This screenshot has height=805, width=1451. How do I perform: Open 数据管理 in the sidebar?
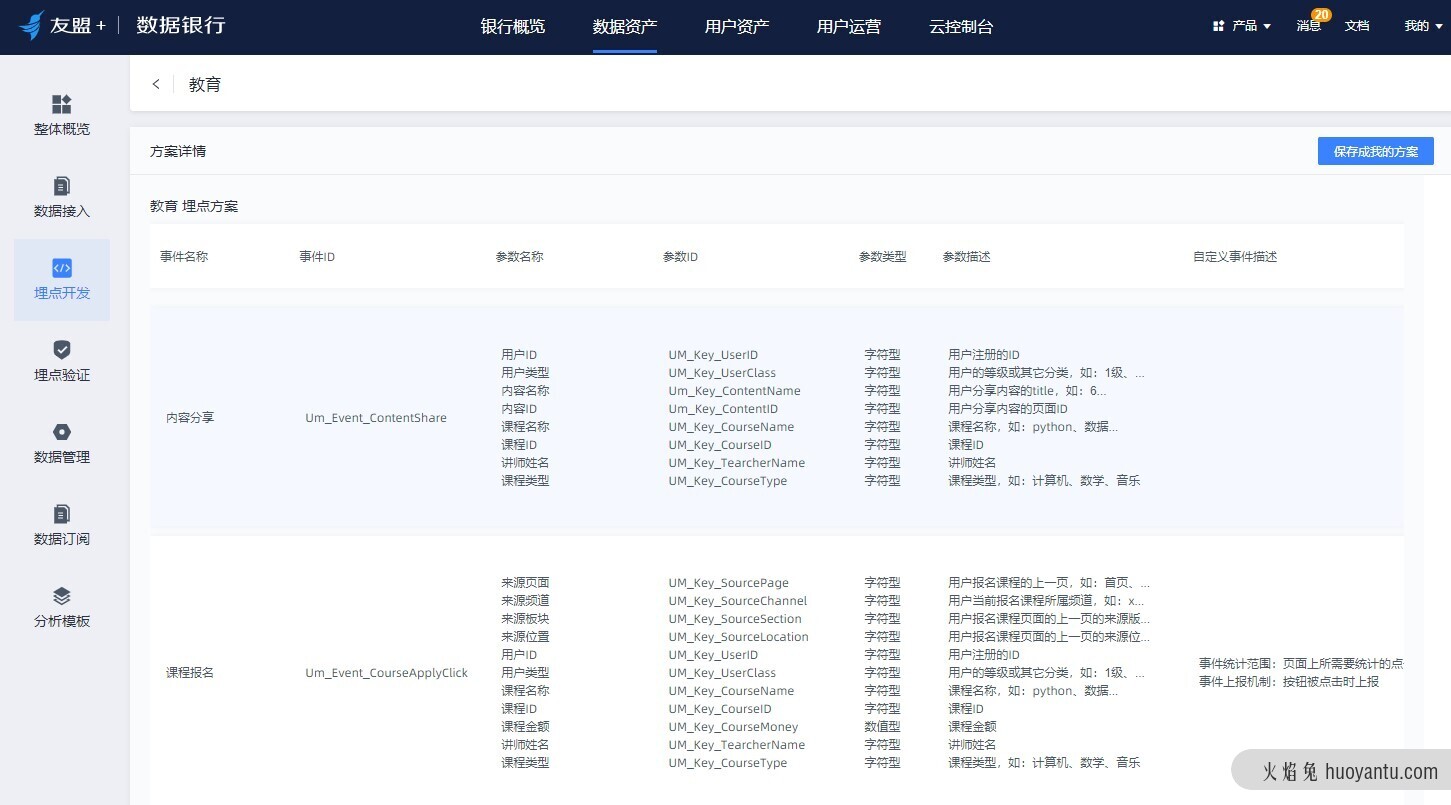coord(62,444)
